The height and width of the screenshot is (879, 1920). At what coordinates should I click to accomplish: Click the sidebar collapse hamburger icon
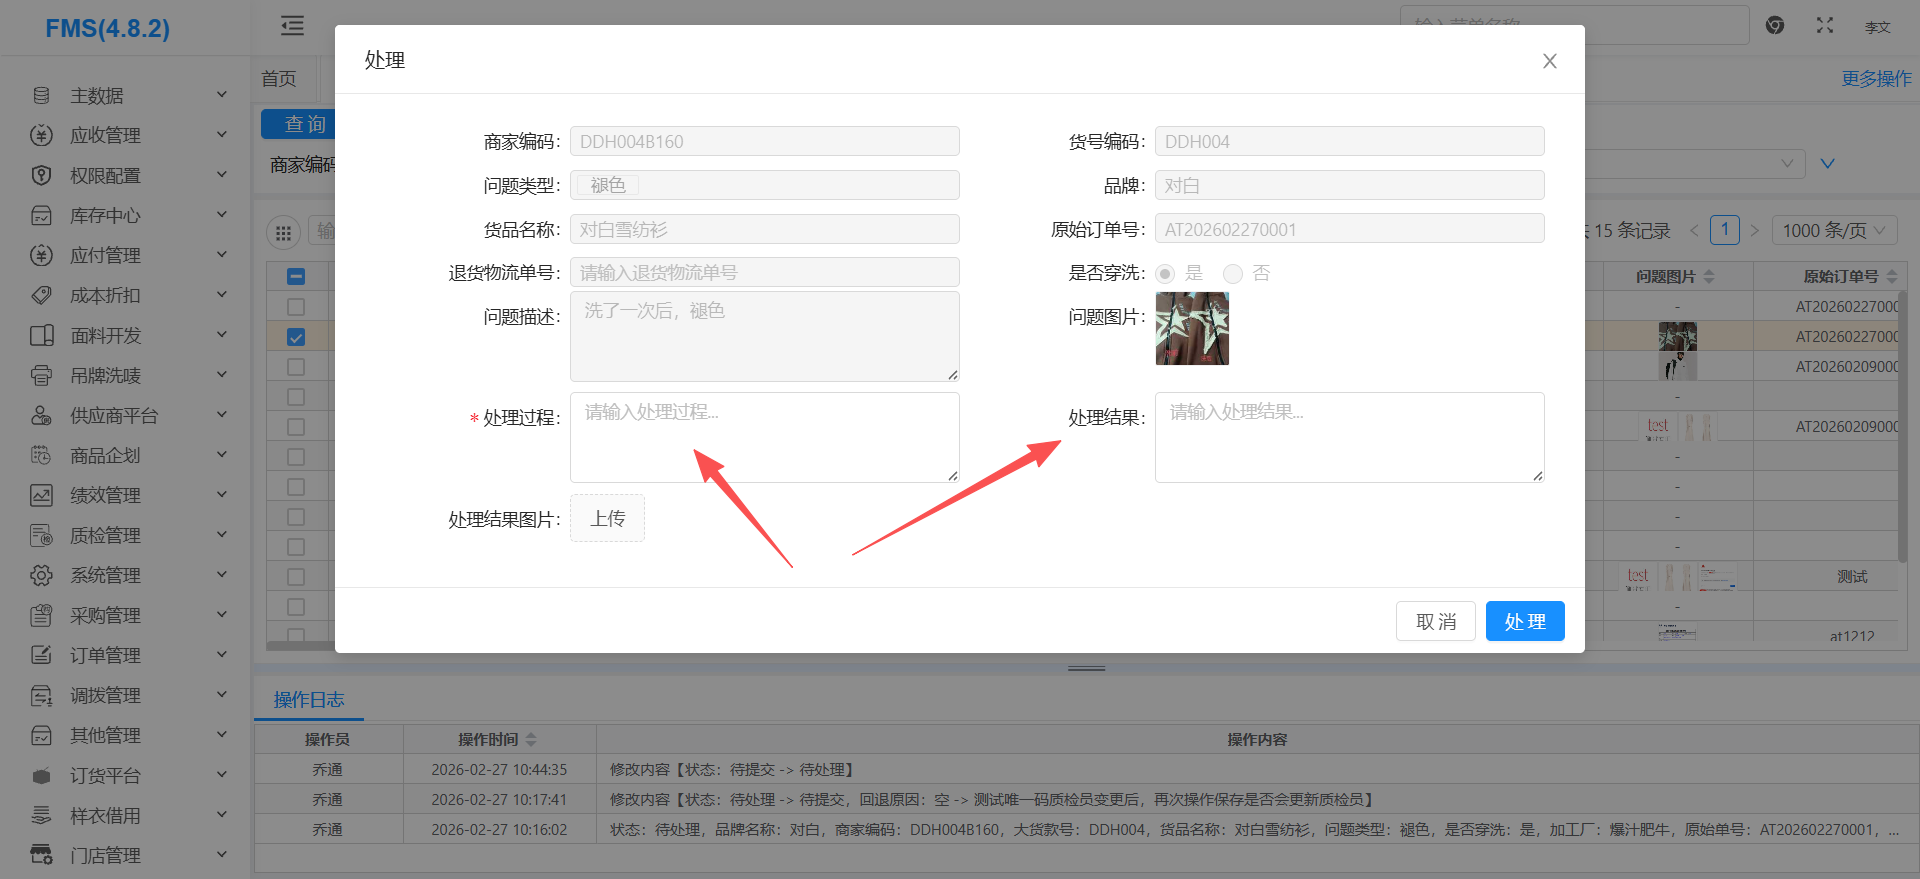[292, 26]
